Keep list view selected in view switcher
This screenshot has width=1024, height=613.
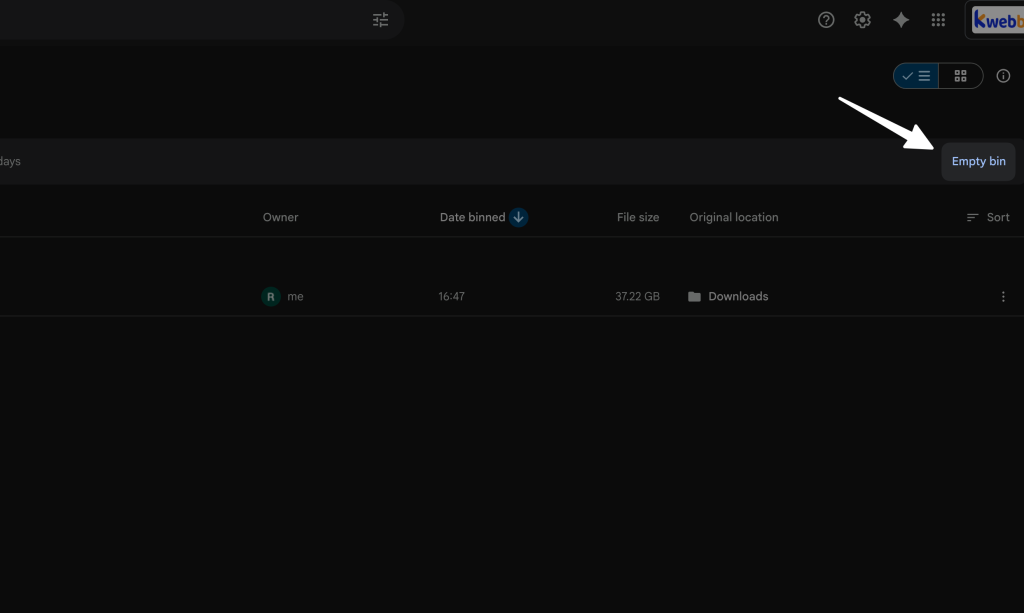pos(916,75)
